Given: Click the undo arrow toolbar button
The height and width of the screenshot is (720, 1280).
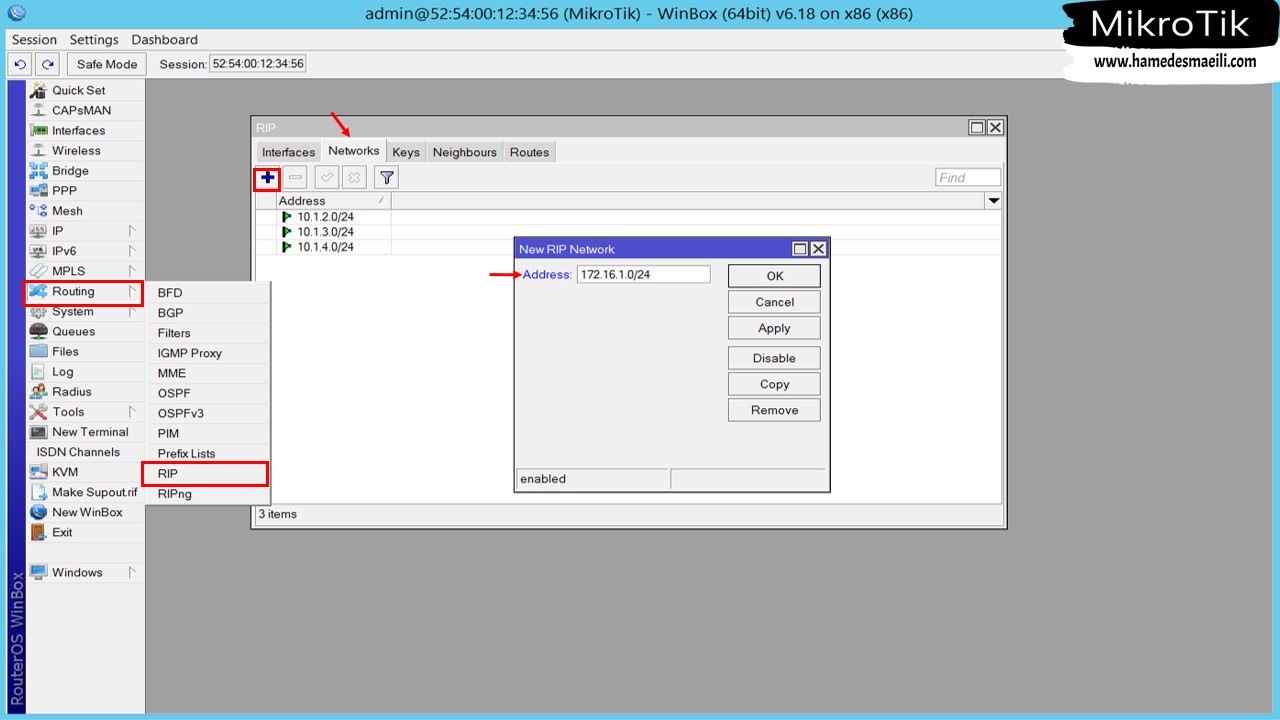Looking at the screenshot, I should tap(21, 64).
